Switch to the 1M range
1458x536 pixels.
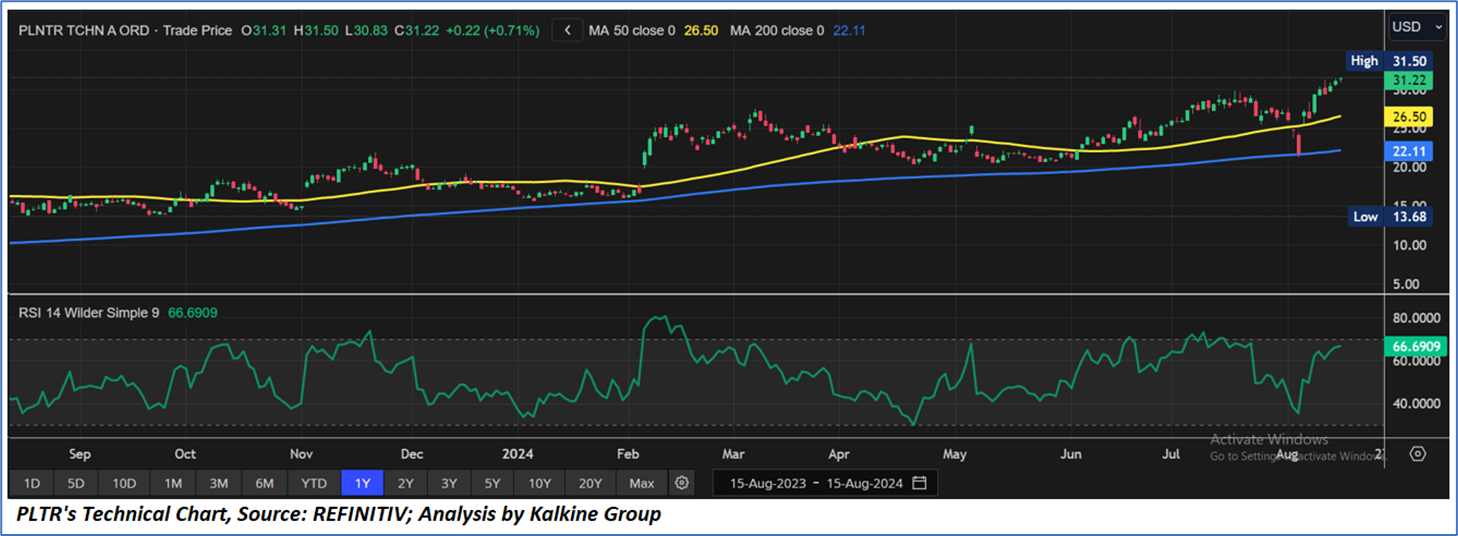[x=173, y=483]
